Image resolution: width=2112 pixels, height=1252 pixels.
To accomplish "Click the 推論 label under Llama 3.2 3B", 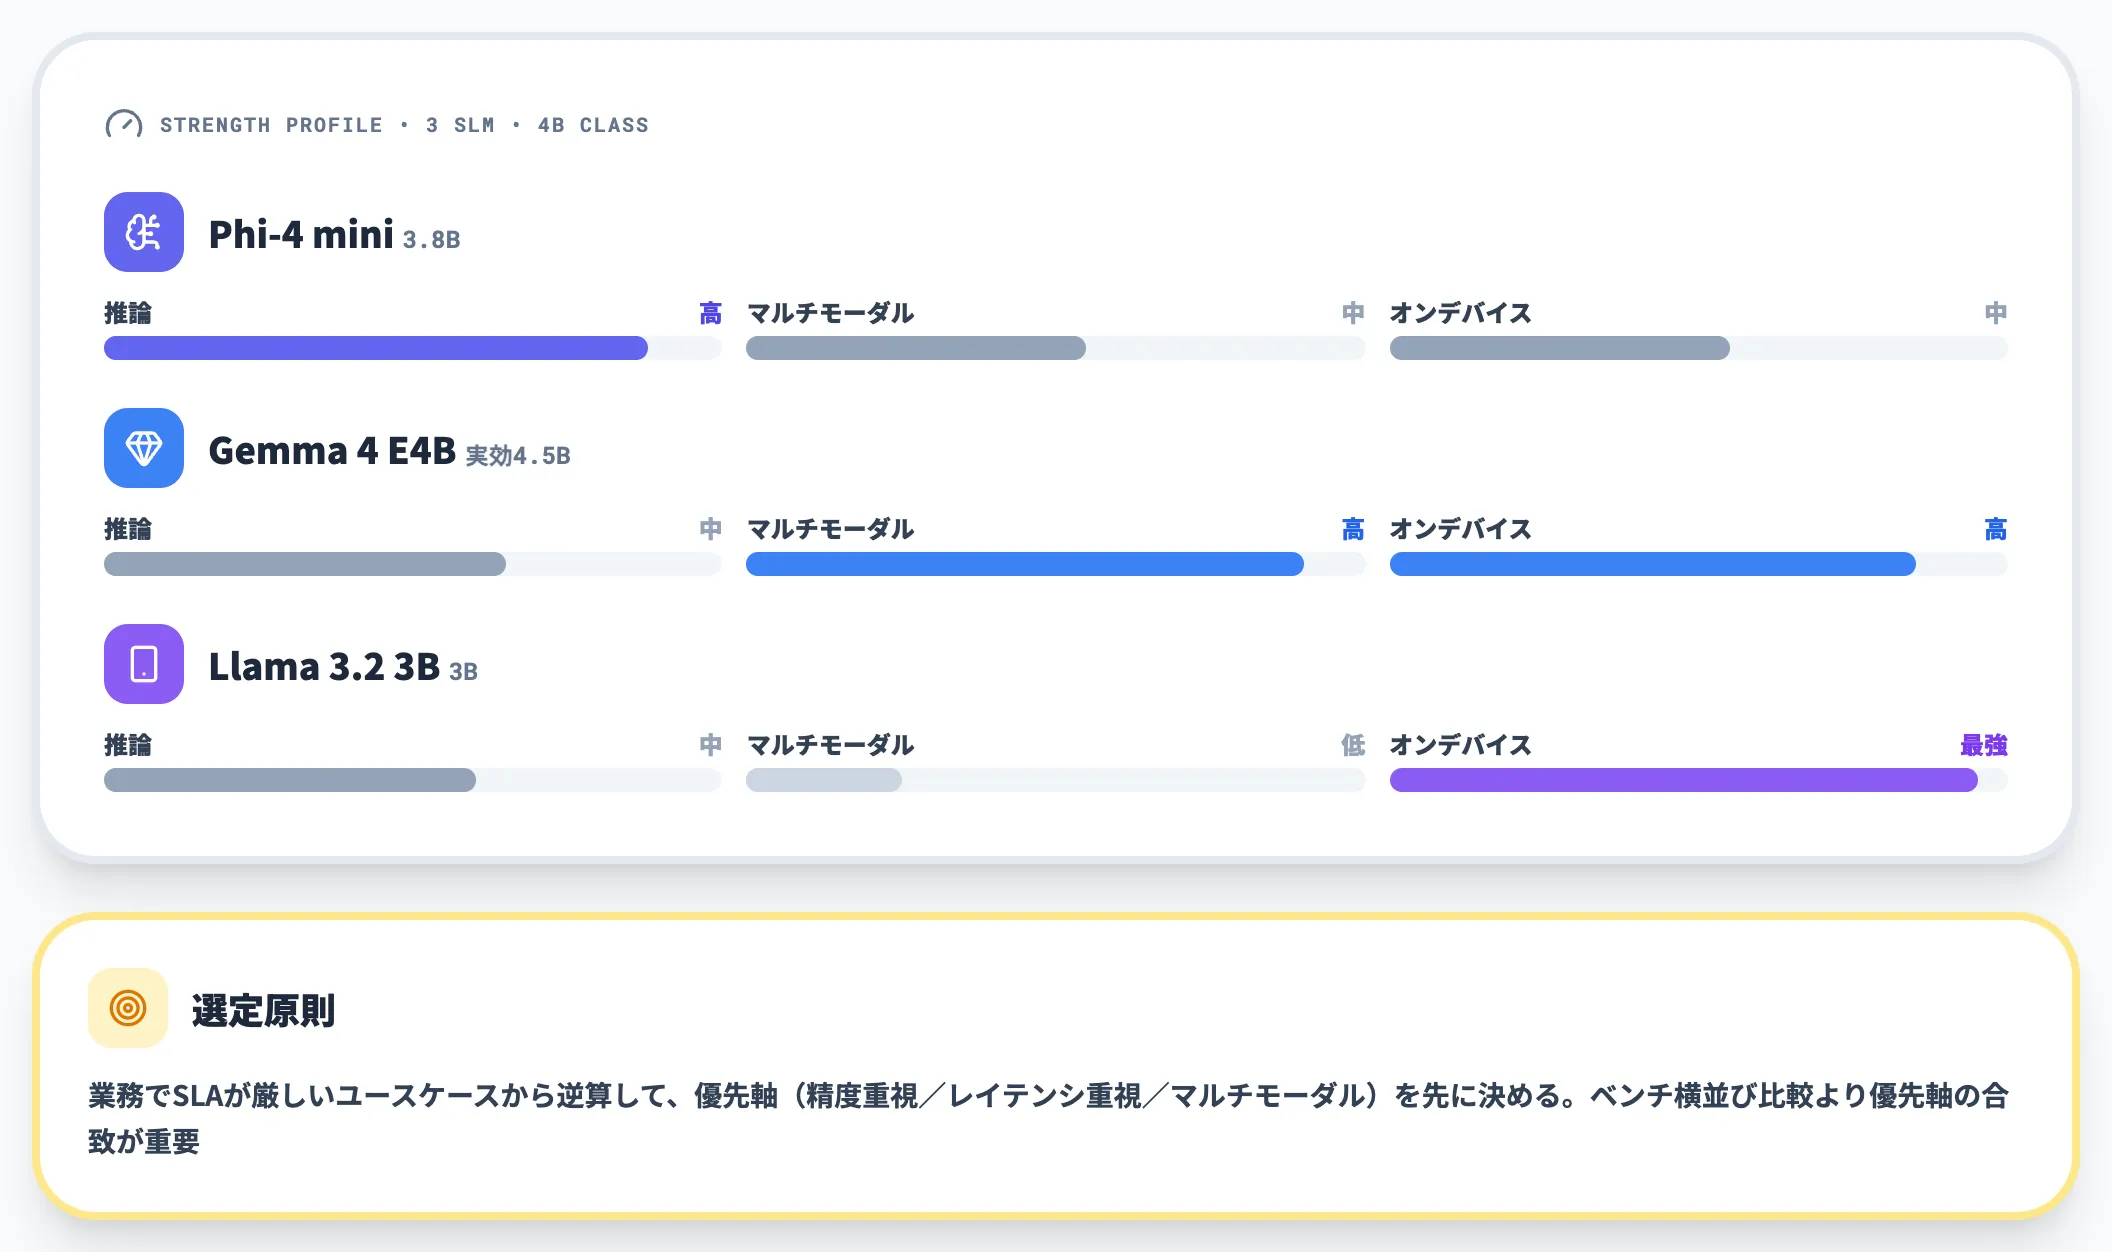I will tap(128, 745).
